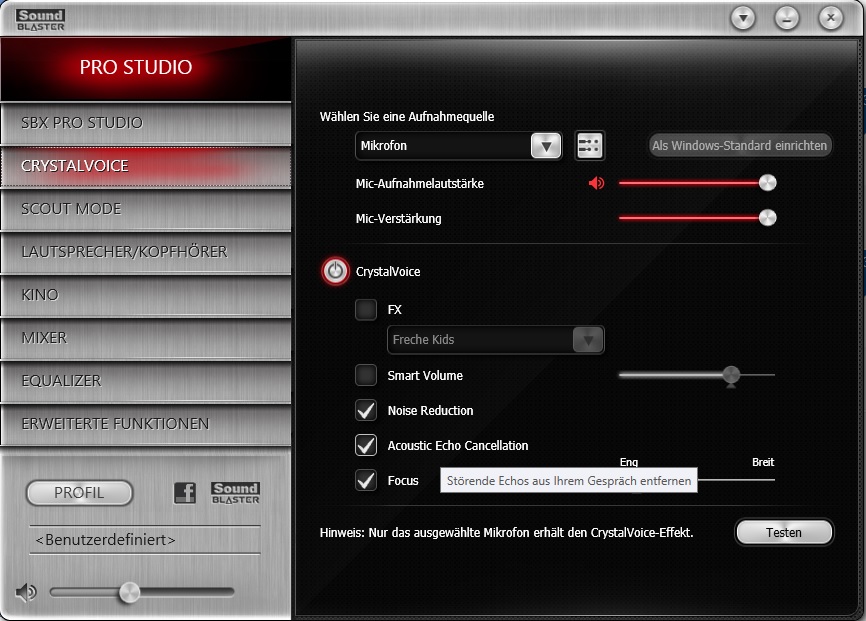Minimize the Sound Blaster window
The width and height of the screenshot is (866, 621).
786,18
